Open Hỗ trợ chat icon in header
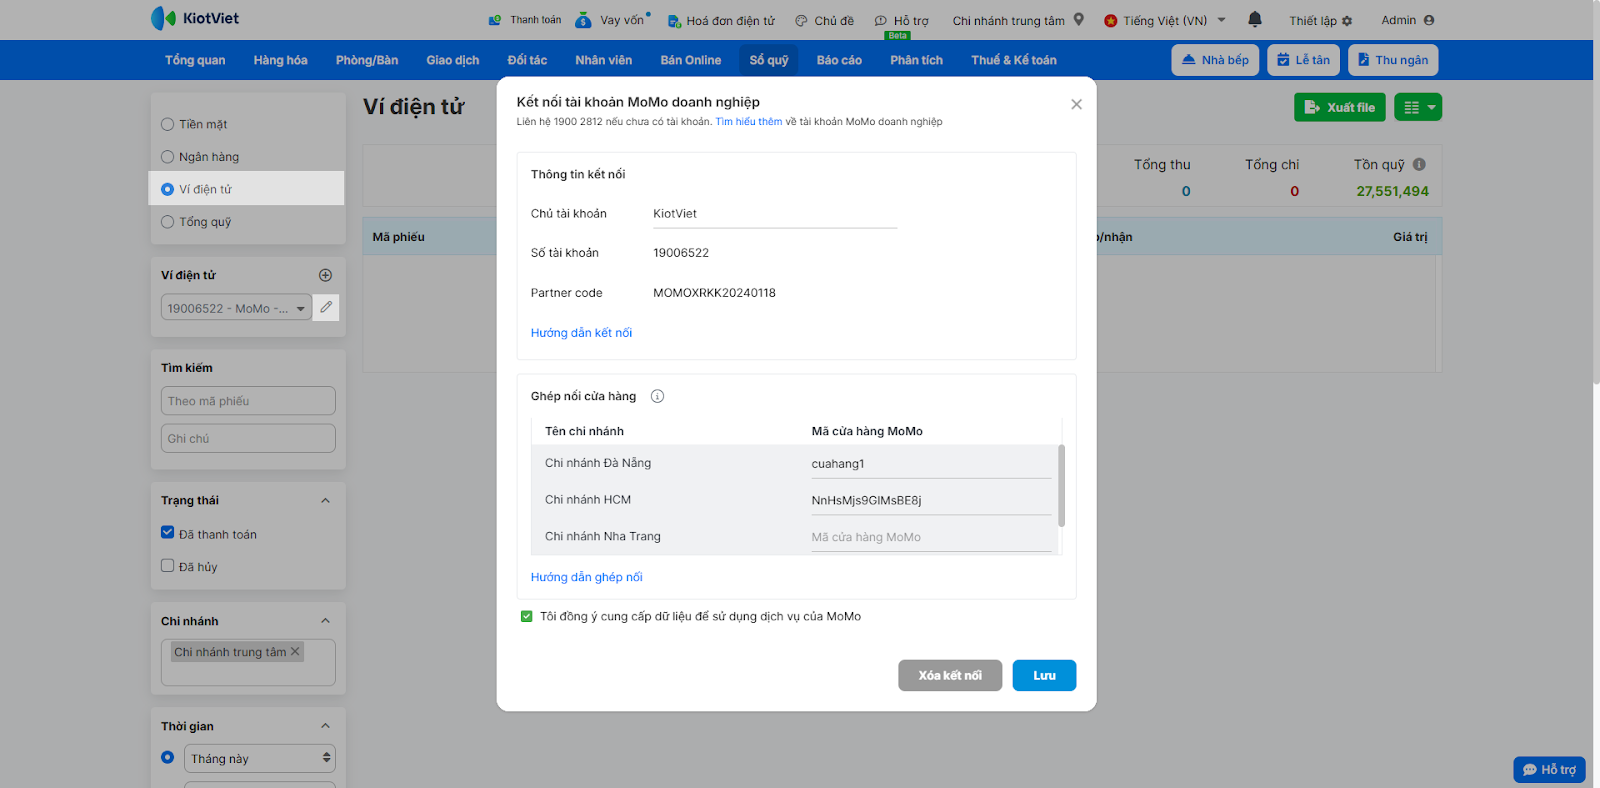The width and height of the screenshot is (1600, 788). 881,21
